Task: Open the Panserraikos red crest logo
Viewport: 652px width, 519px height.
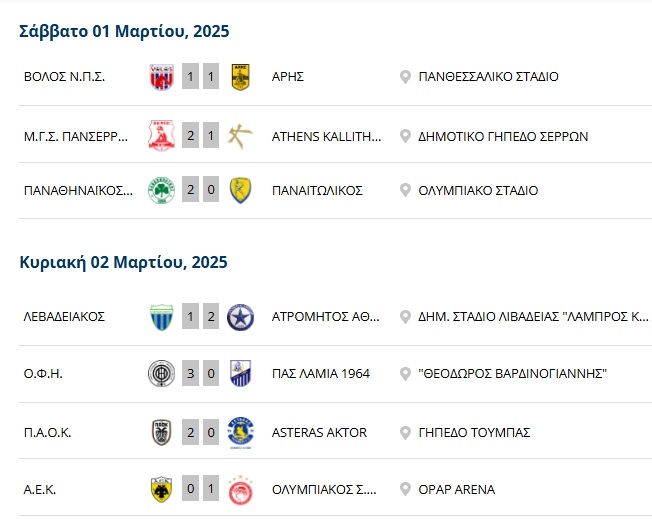Action: click(x=161, y=136)
